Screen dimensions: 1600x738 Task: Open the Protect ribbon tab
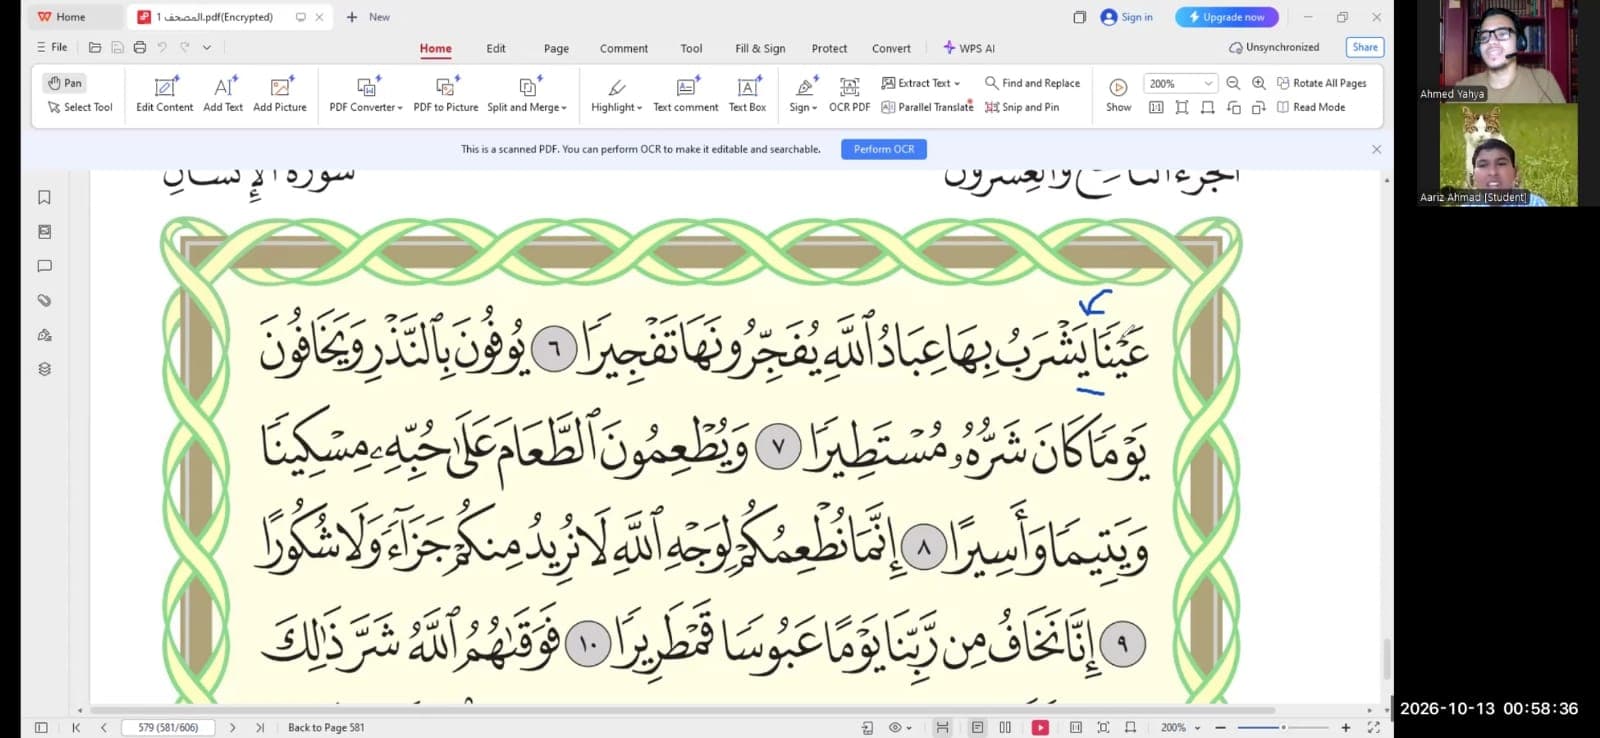pos(829,48)
